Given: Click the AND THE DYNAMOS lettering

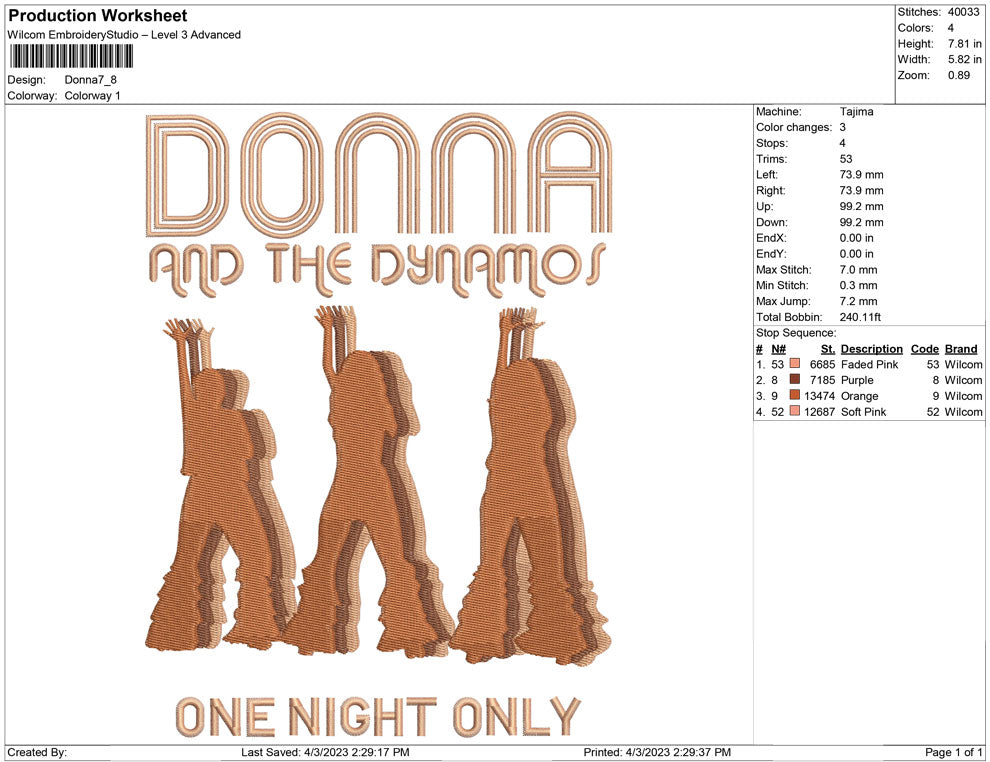Looking at the screenshot, I should [x=378, y=269].
